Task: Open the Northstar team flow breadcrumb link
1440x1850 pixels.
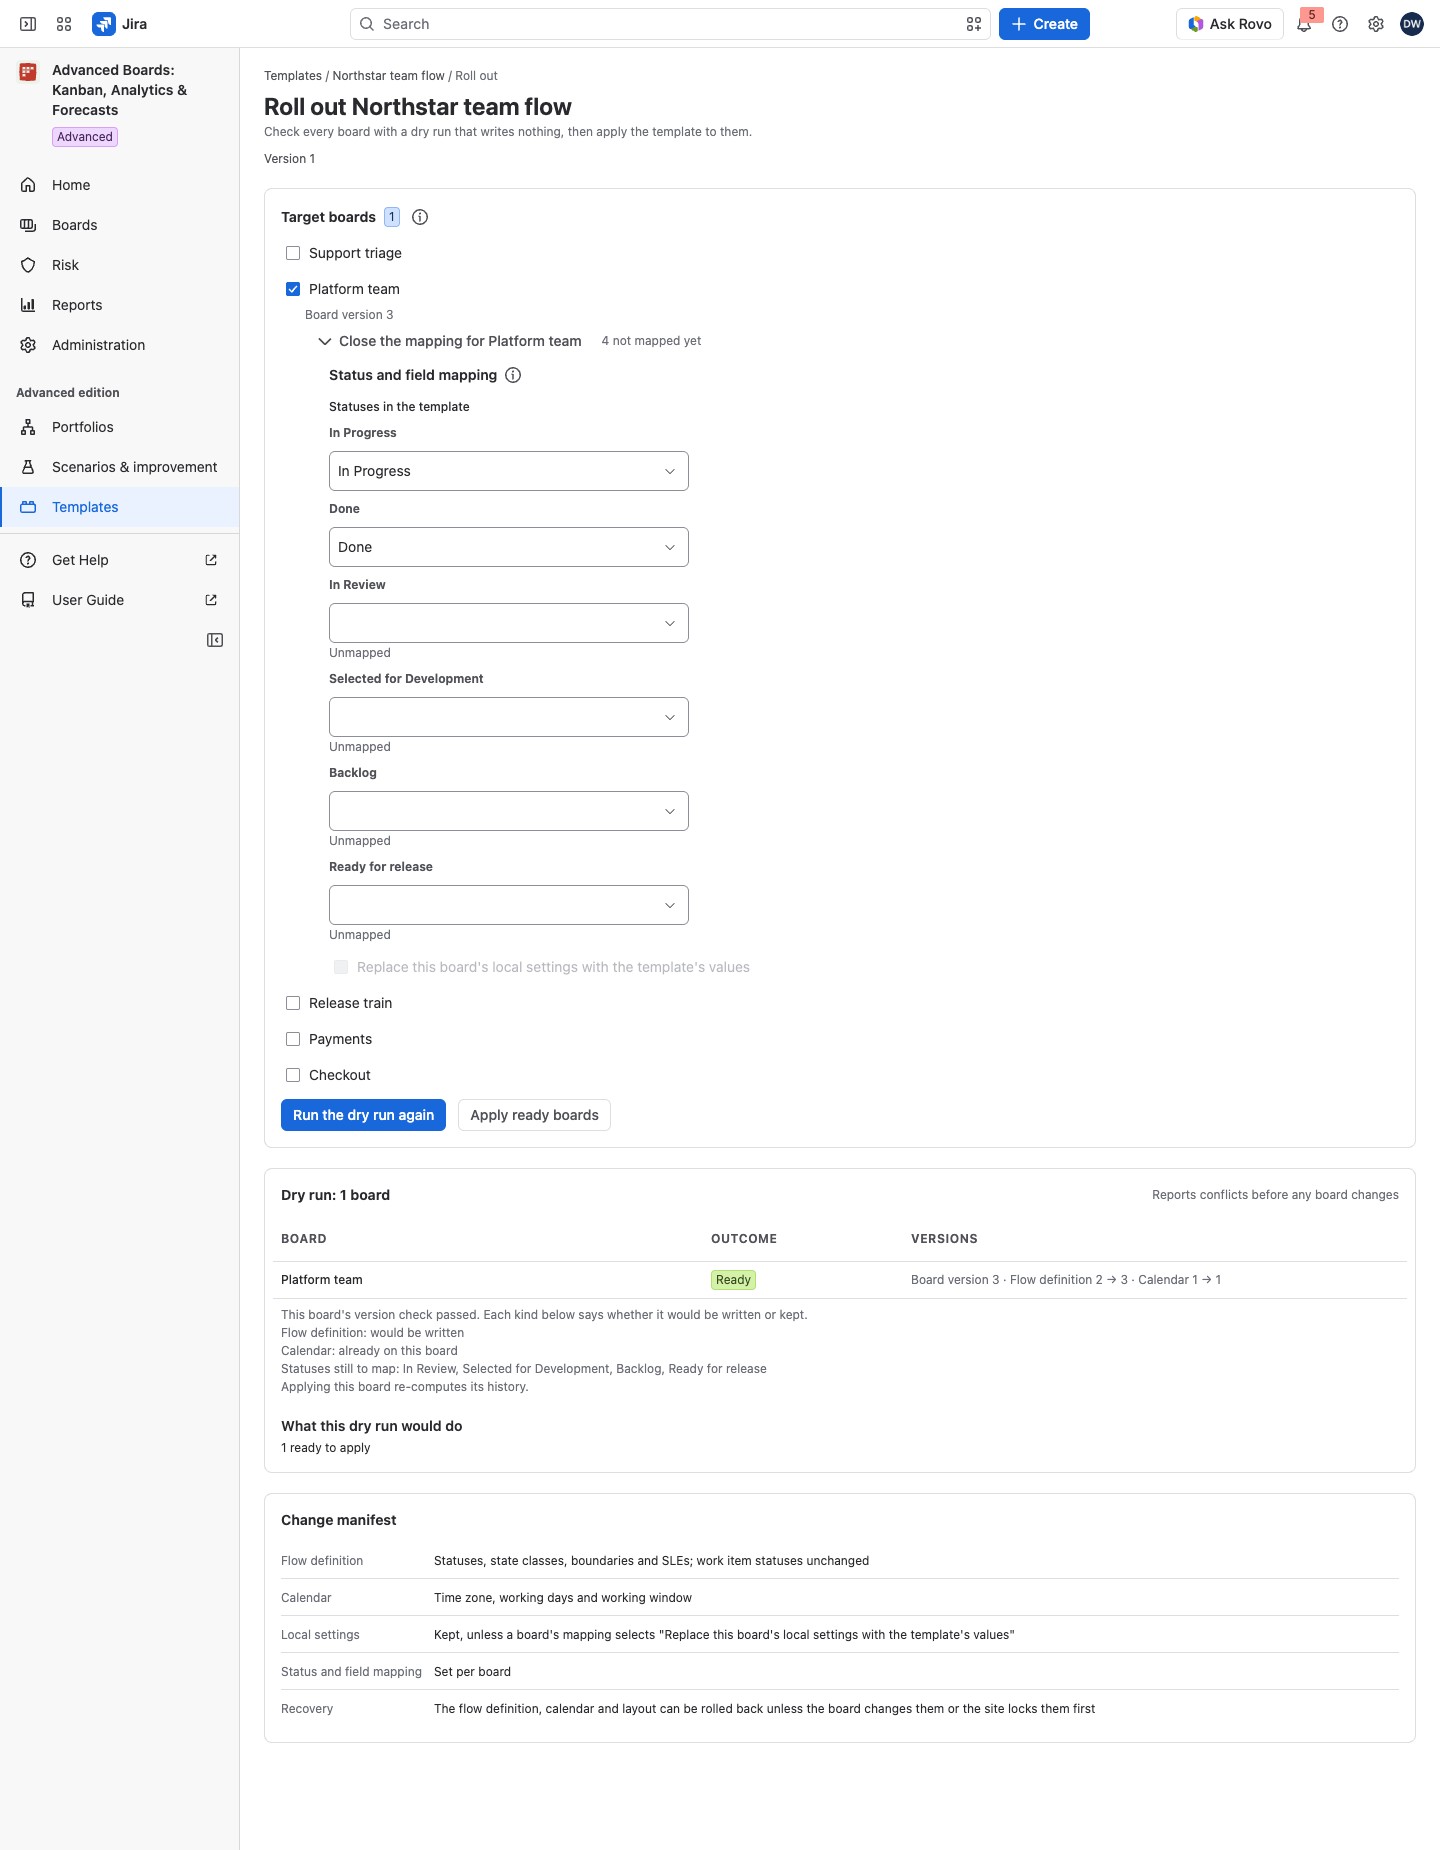Action: [x=388, y=76]
